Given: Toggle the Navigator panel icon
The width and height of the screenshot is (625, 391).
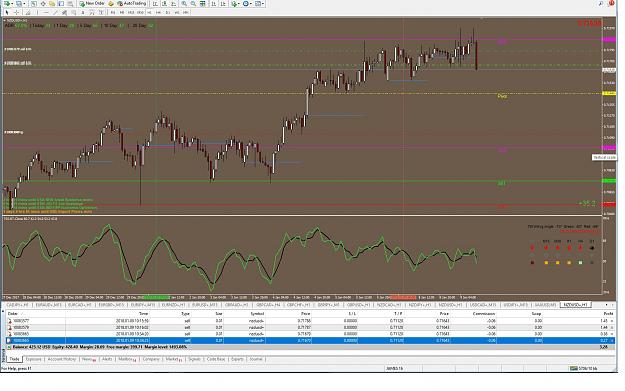Looking at the screenshot, I should tap(52, 4).
